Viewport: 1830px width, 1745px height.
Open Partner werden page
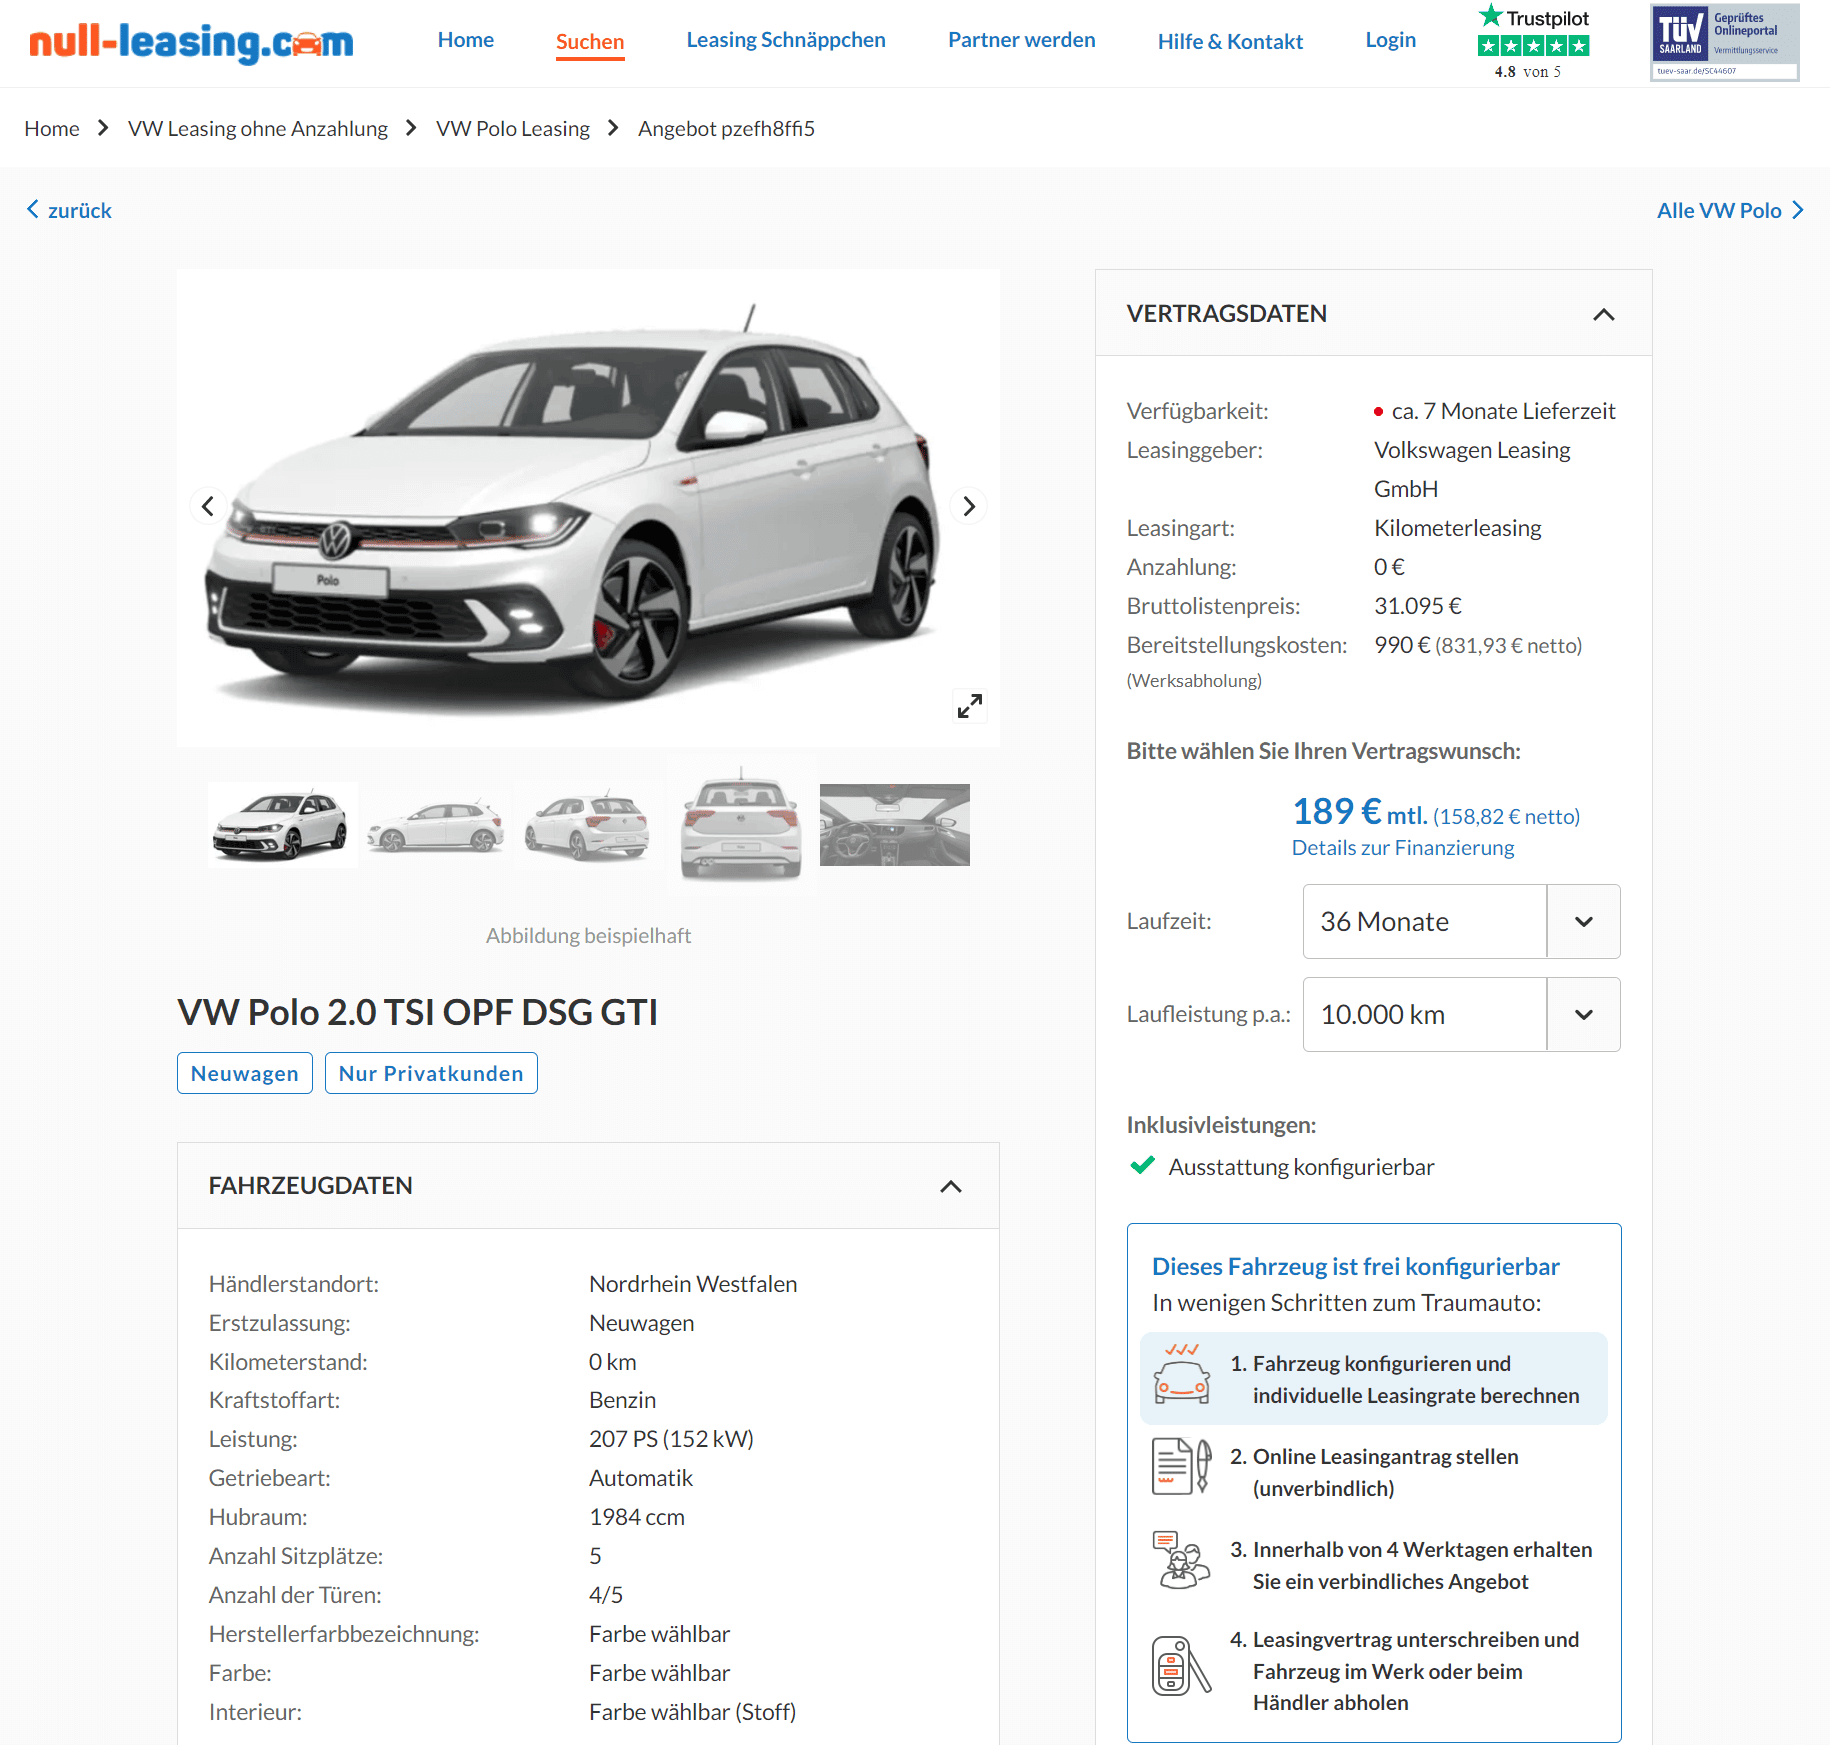[1021, 40]
